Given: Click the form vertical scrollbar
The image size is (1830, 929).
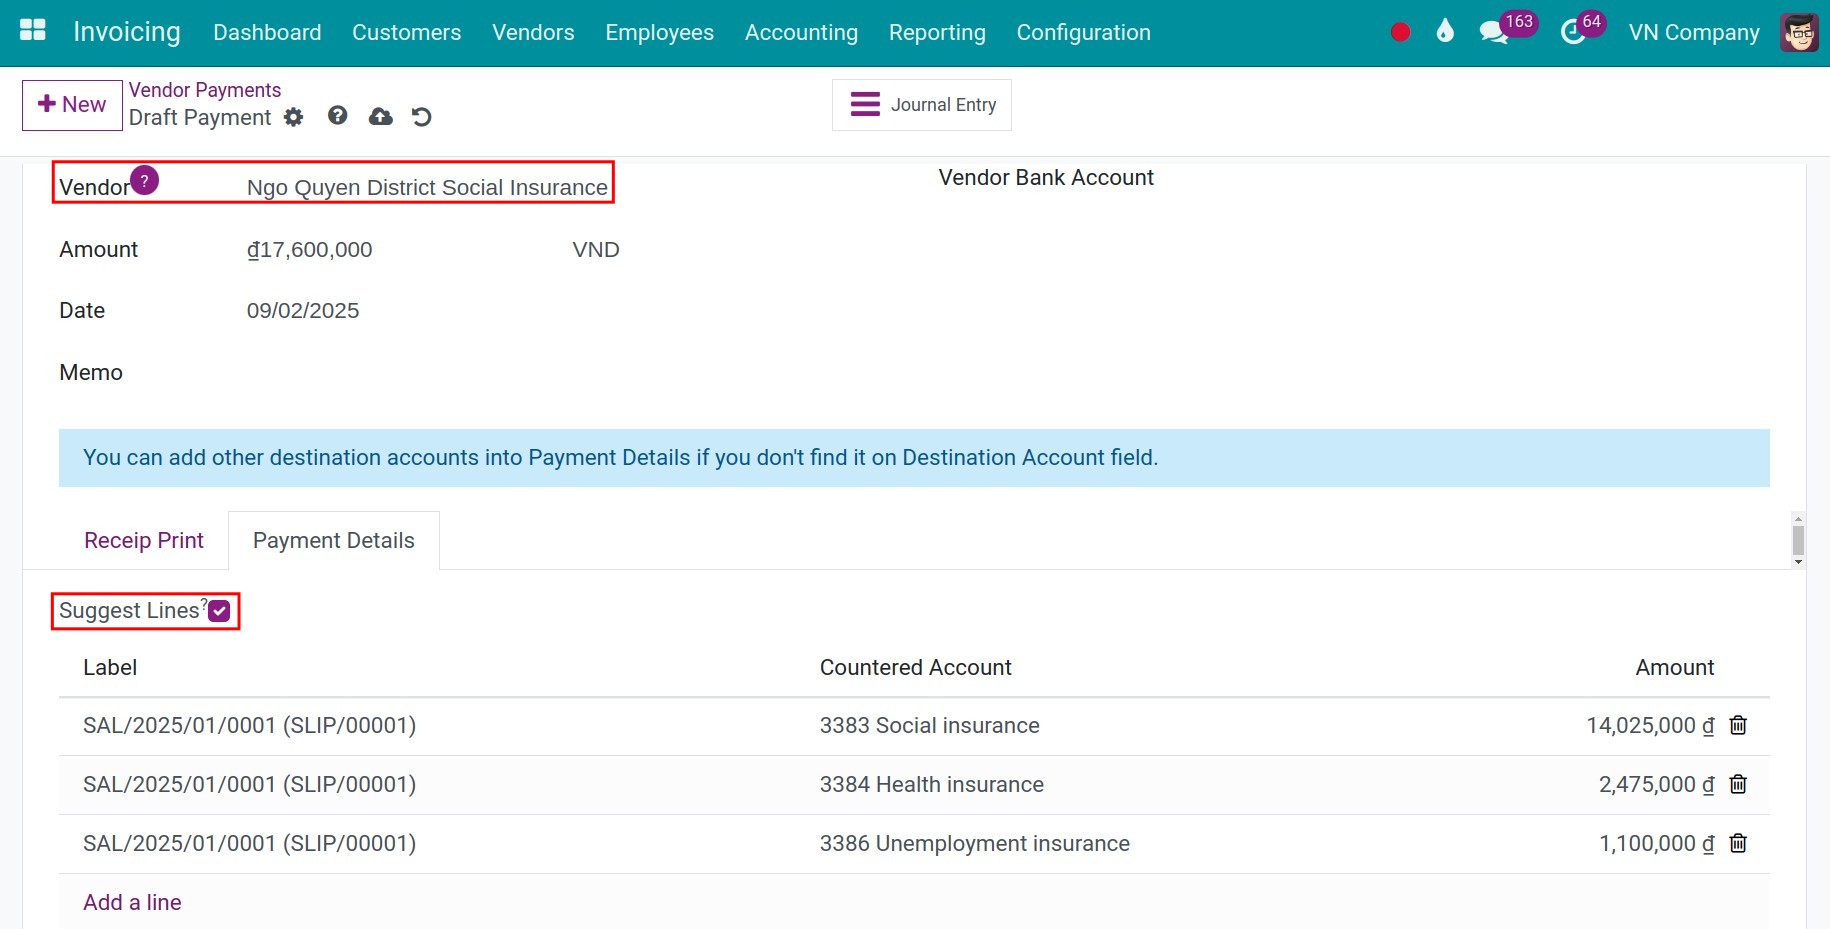Looking at the screenshot, I should (x=1798, y=541).
